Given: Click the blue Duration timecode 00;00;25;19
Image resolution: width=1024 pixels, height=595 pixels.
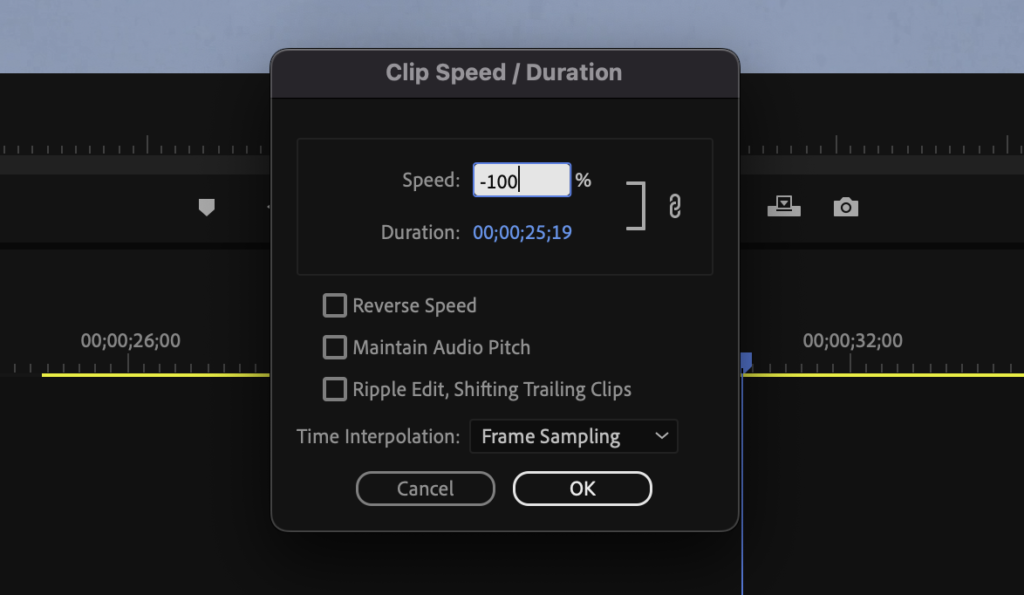Looking at the screenshot, I should coord(522,232).
